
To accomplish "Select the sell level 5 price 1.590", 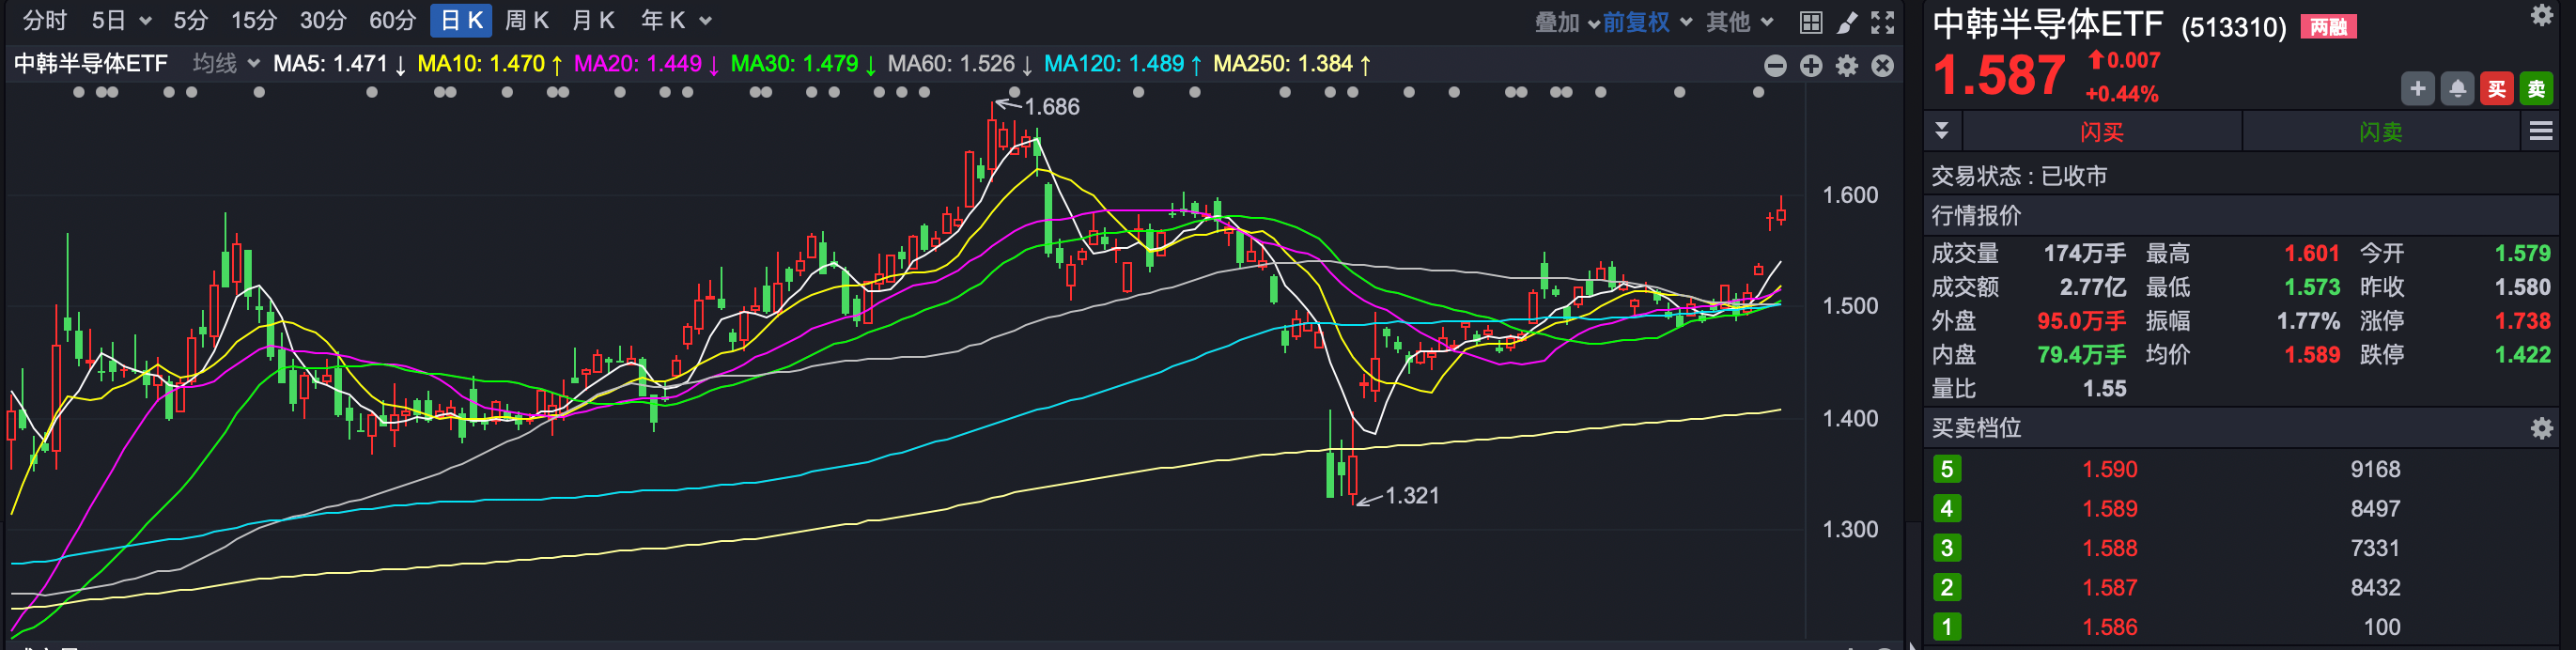I will 2109,470.
